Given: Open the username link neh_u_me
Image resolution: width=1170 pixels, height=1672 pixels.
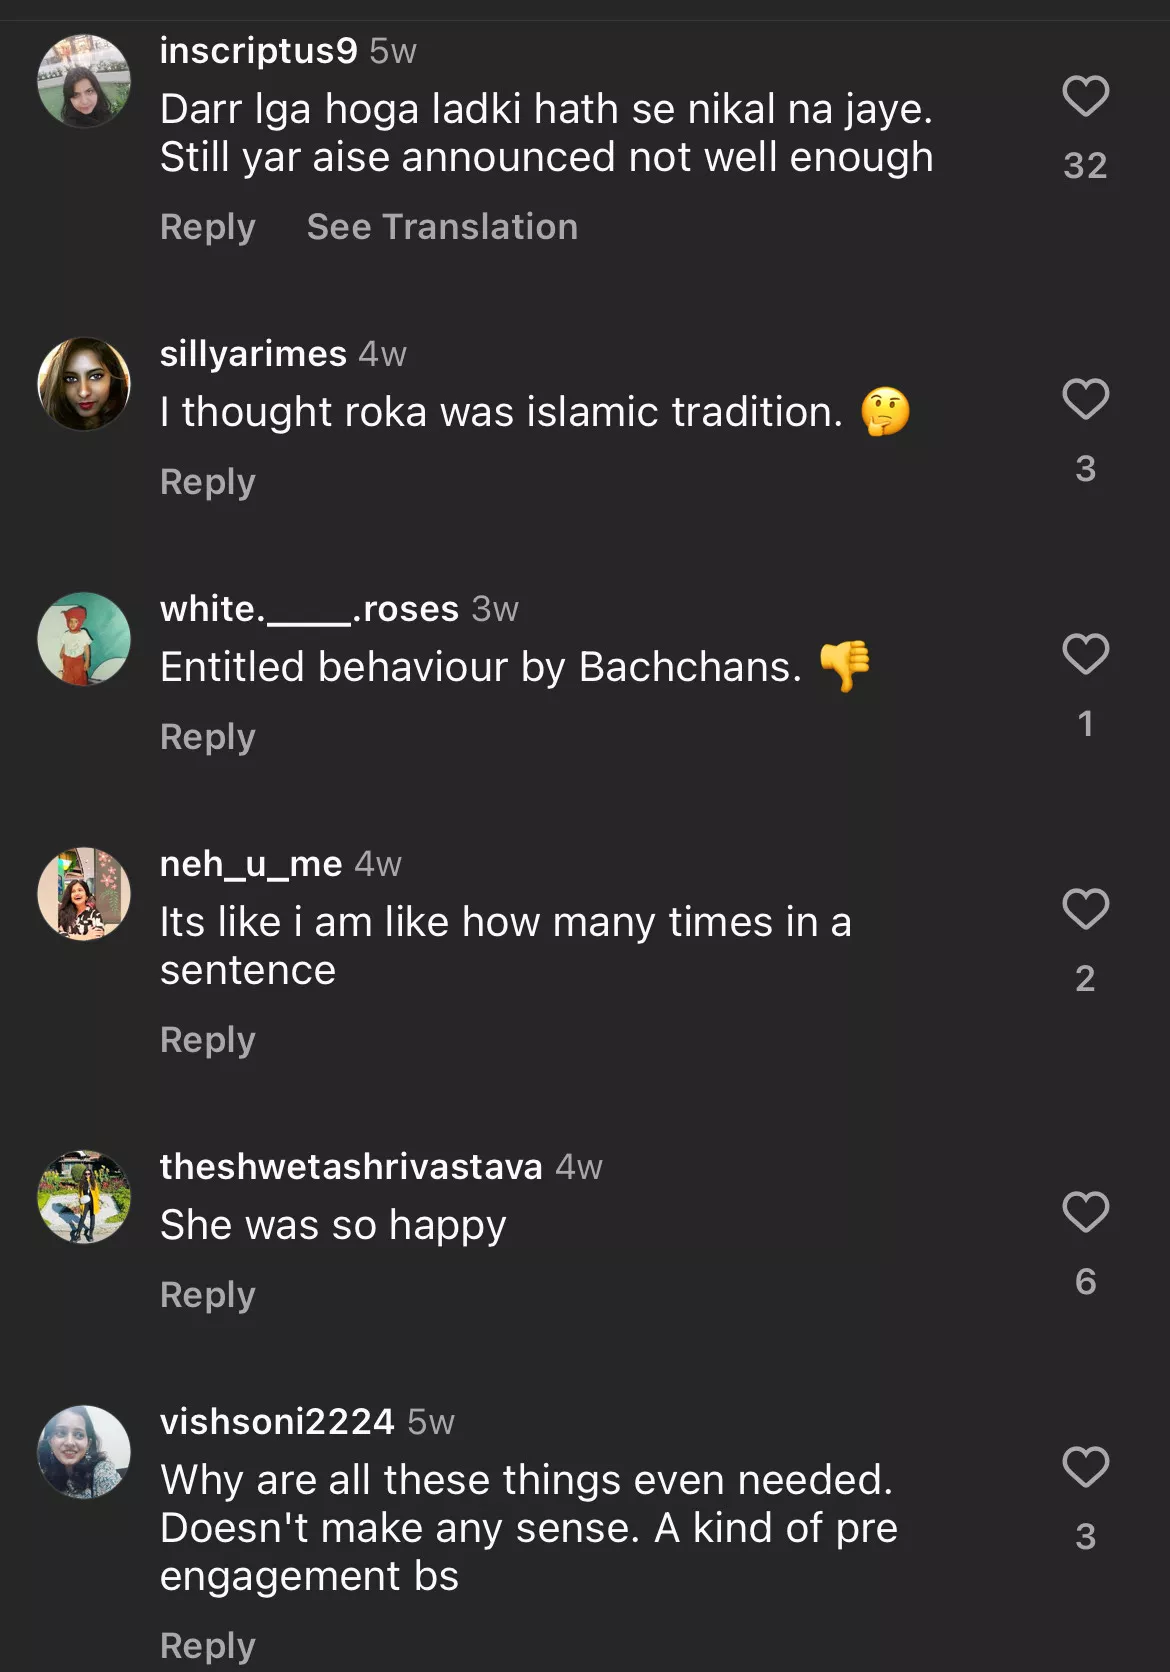Looking at the screenshot, I should [251, 864].
